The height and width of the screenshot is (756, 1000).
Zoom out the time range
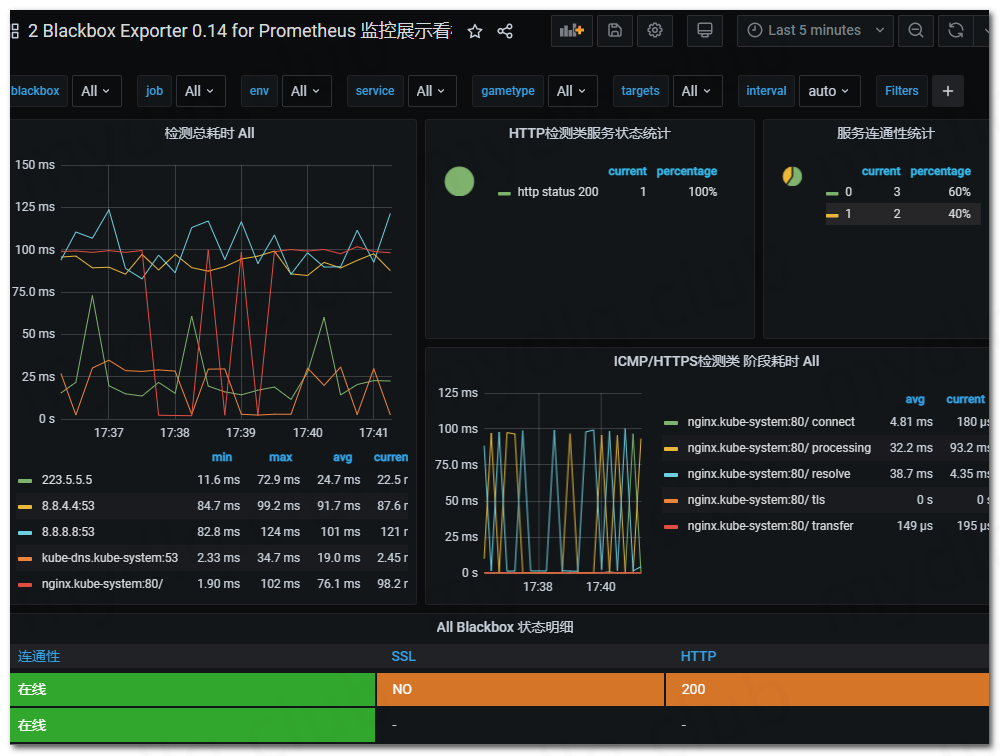[x=916, y=31]
